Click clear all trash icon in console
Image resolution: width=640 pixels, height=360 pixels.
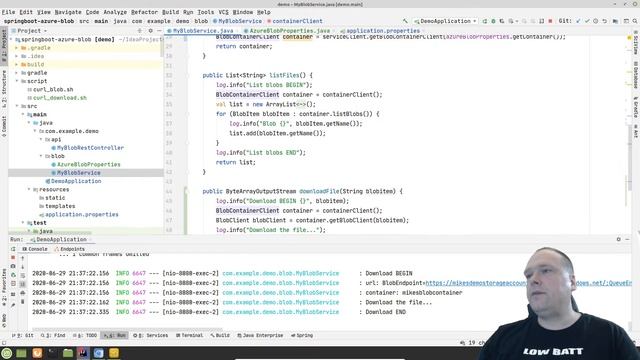(x=23, y=302)
